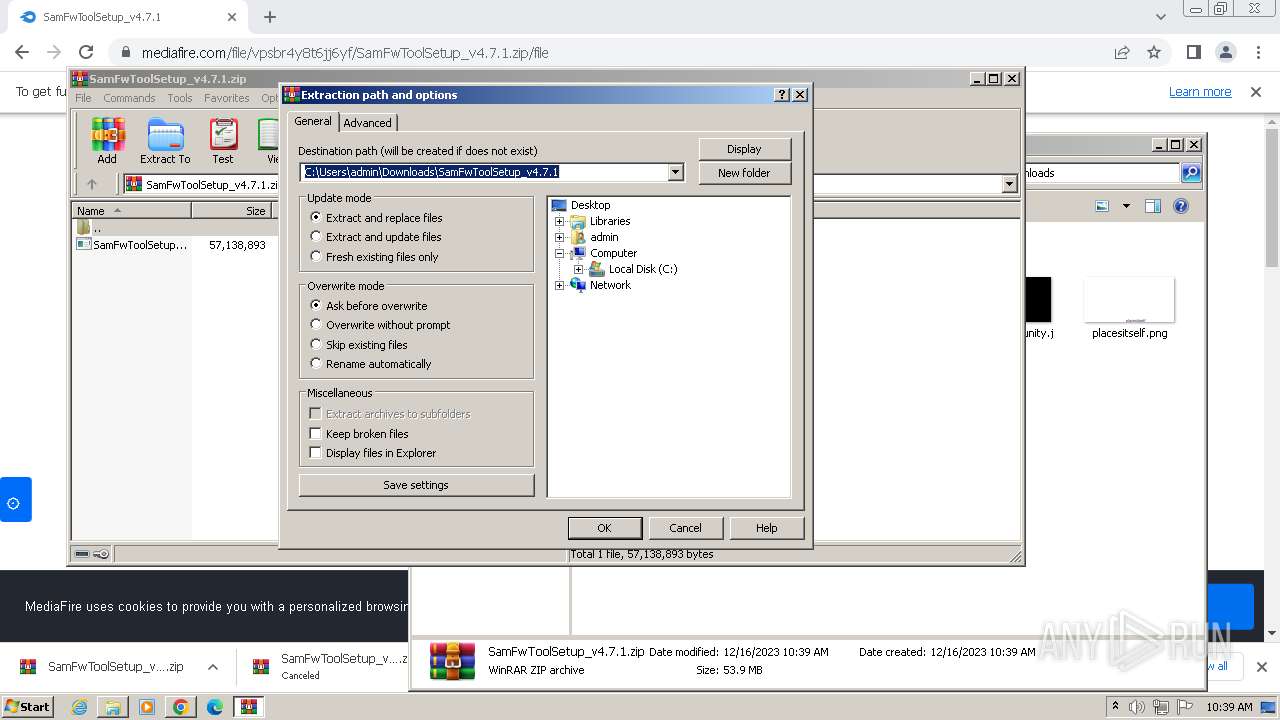Click New folder button
Screen dimensions: 1280x720
click(744, 173)
